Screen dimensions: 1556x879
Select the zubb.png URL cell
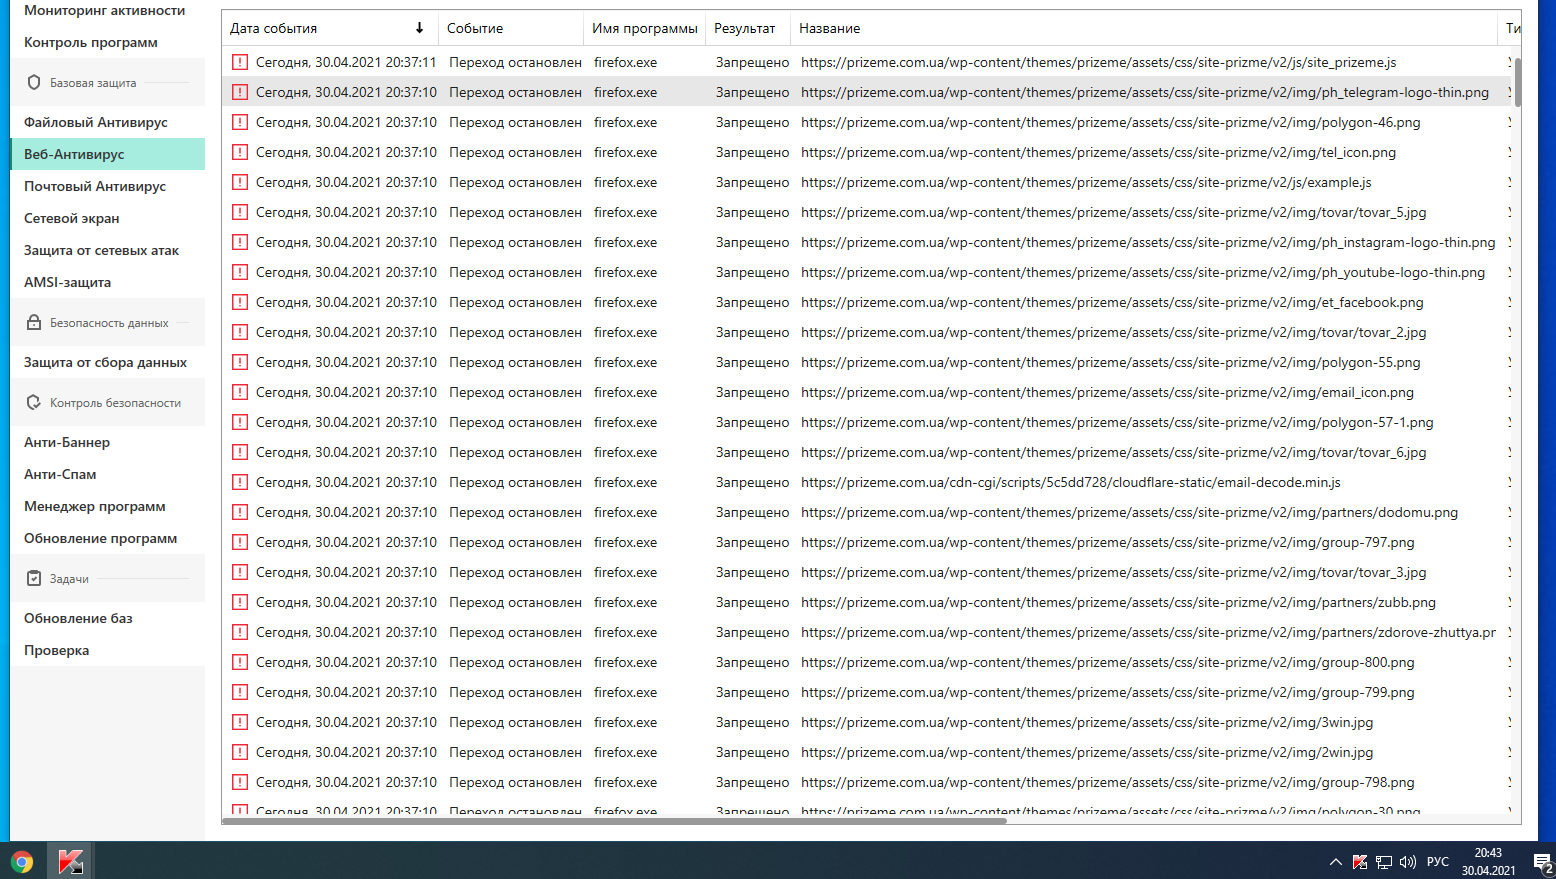tap(1118, 602)
